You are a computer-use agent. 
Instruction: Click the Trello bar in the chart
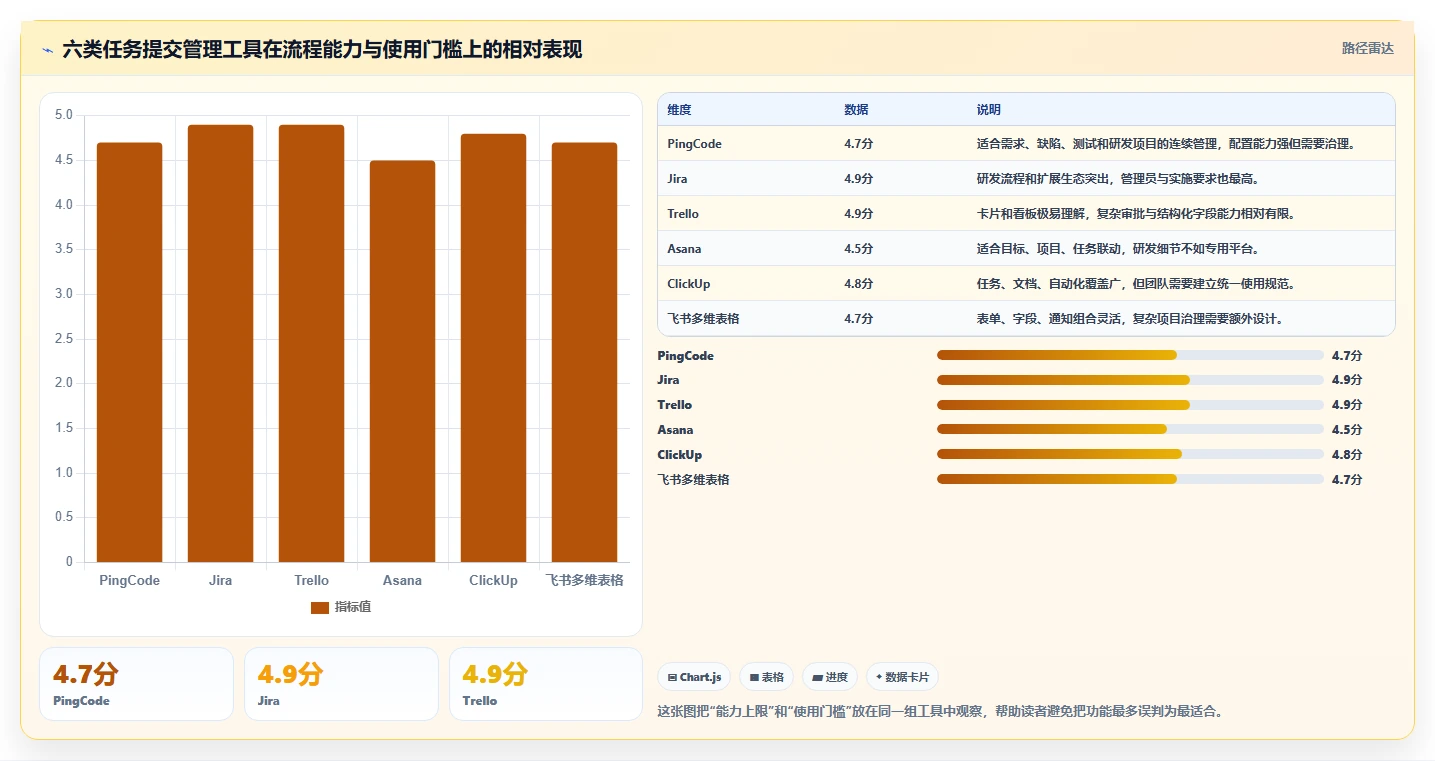[x=312, y=343]
